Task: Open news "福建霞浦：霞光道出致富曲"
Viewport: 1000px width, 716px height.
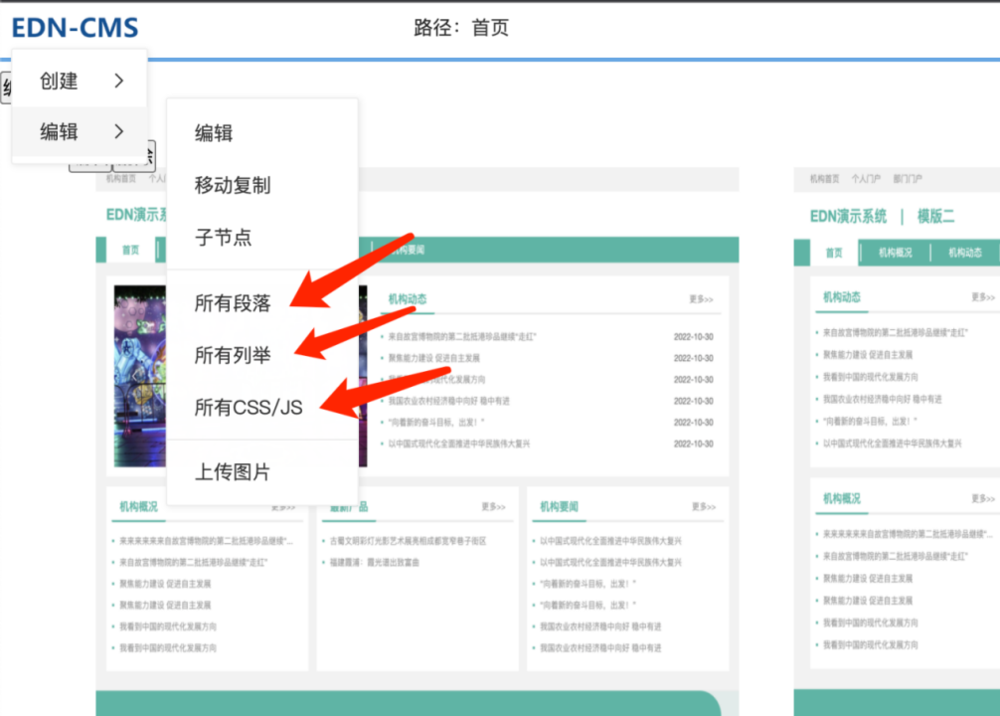Action: [x=375, y=563]
